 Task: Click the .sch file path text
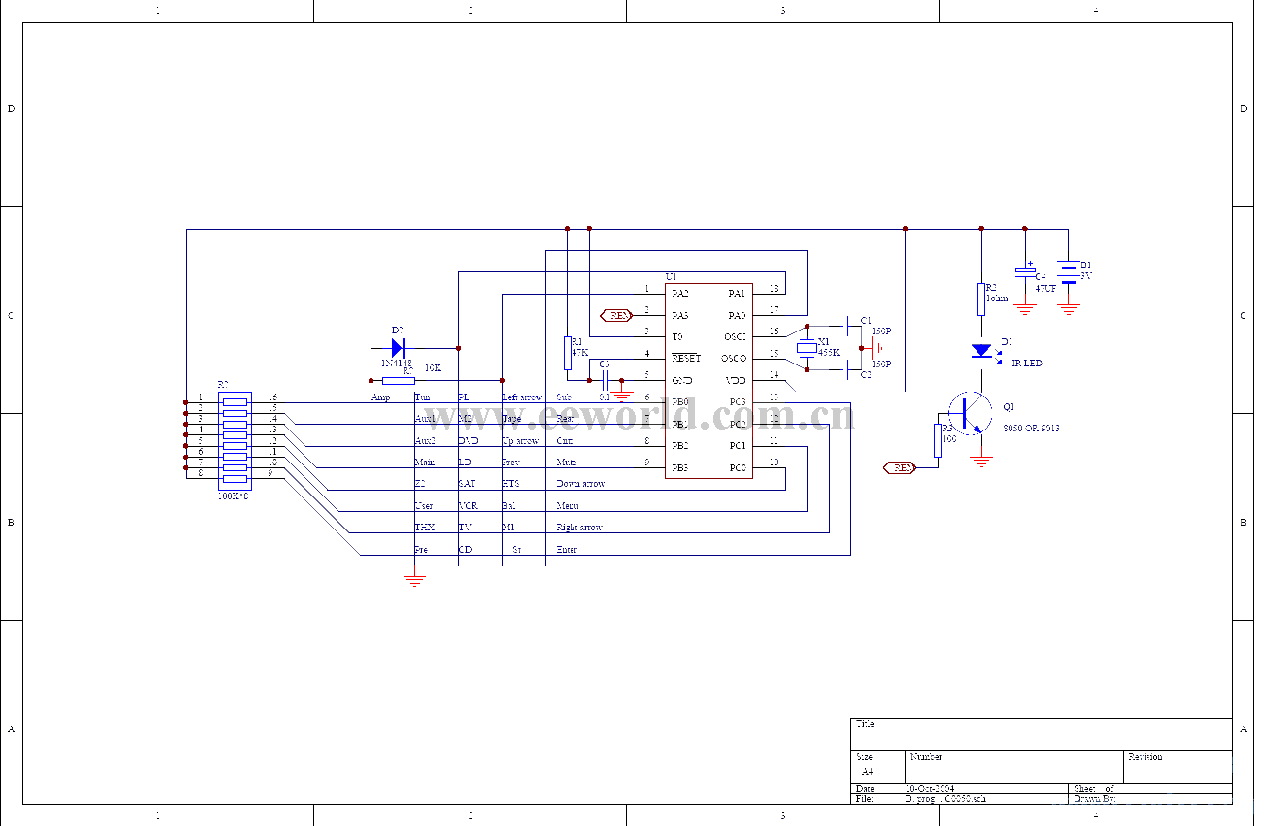click(x=946, y=799)
